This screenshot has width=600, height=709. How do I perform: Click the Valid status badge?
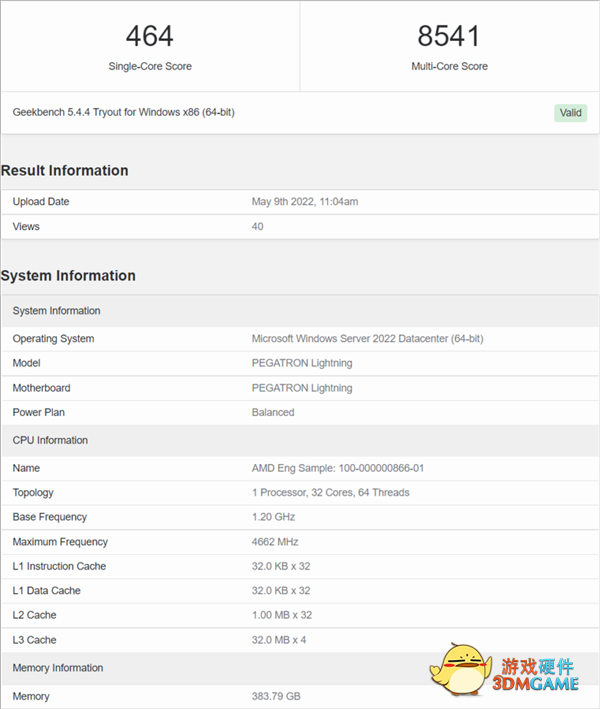pos(571,113)
